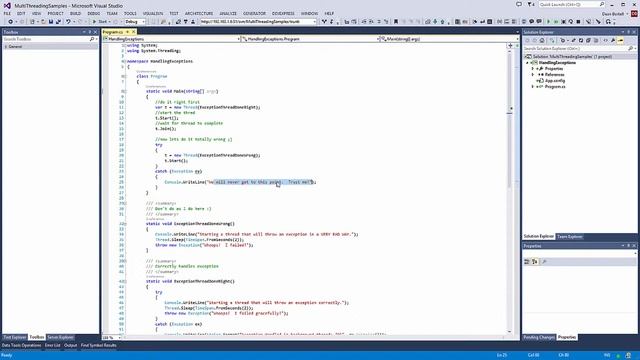The image size is (640, 360).
Task: Click the View Code icon in Solution Explorer
Action: tap(605, 40)
